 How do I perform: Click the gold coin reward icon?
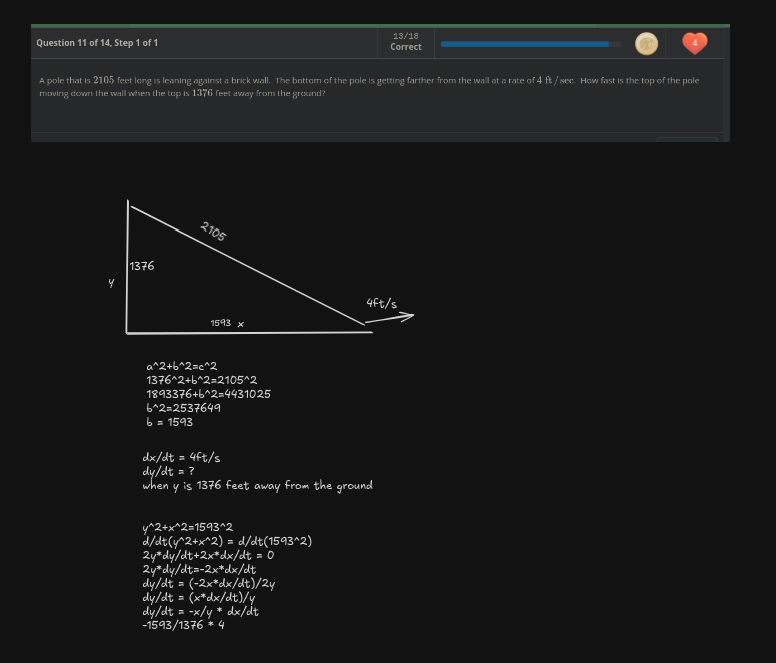pos(647,43)
